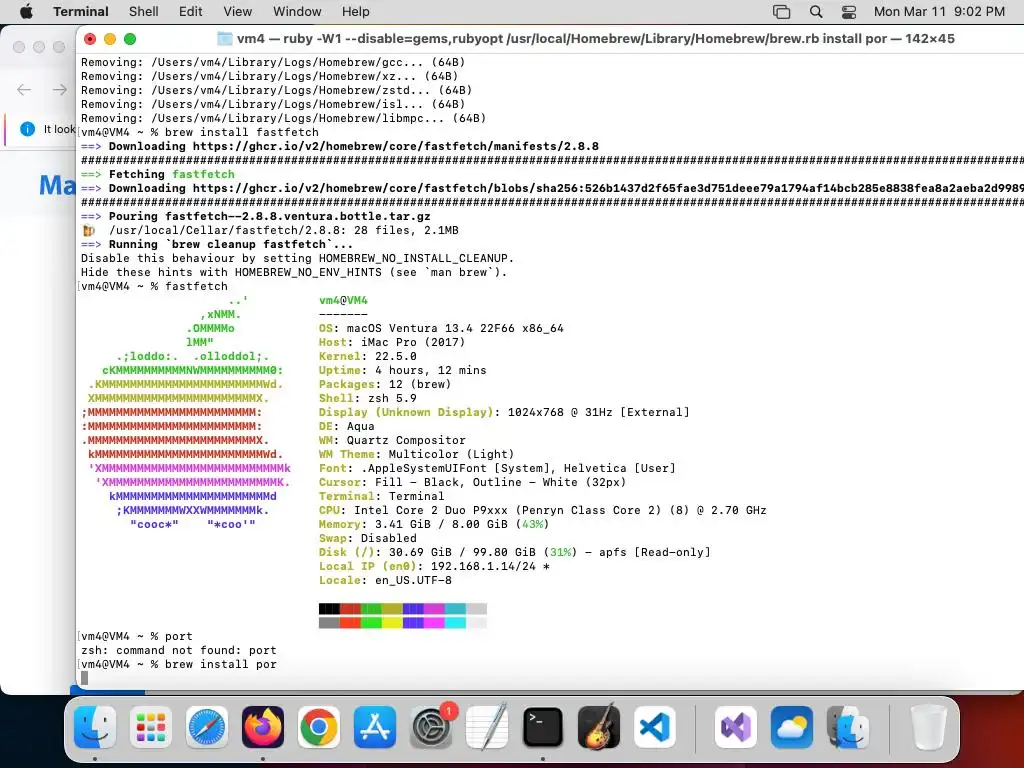The height and width of the screenshot is (768, 1024).
Task: Launch Google Chrome from the Dock
Action: pos(319,727)
